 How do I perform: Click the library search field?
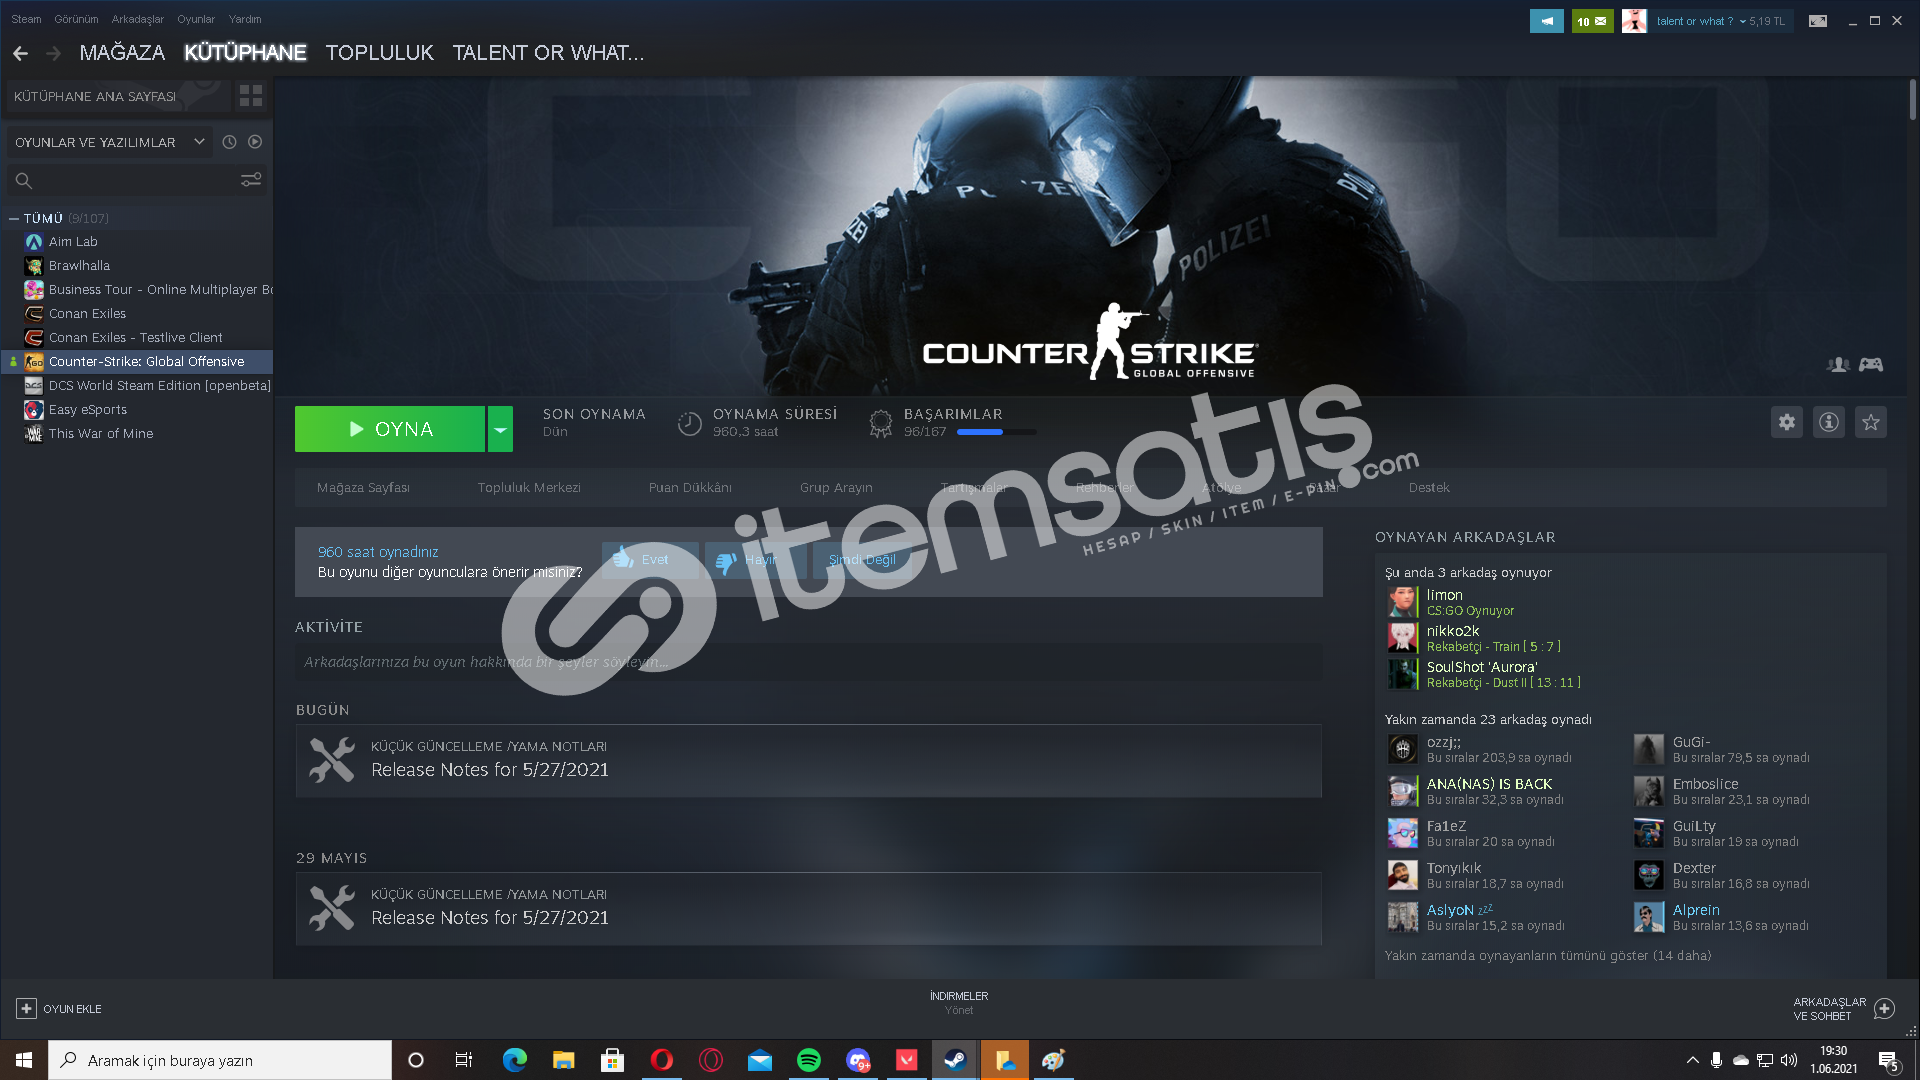pyautogui.click(x=135, y=180)
